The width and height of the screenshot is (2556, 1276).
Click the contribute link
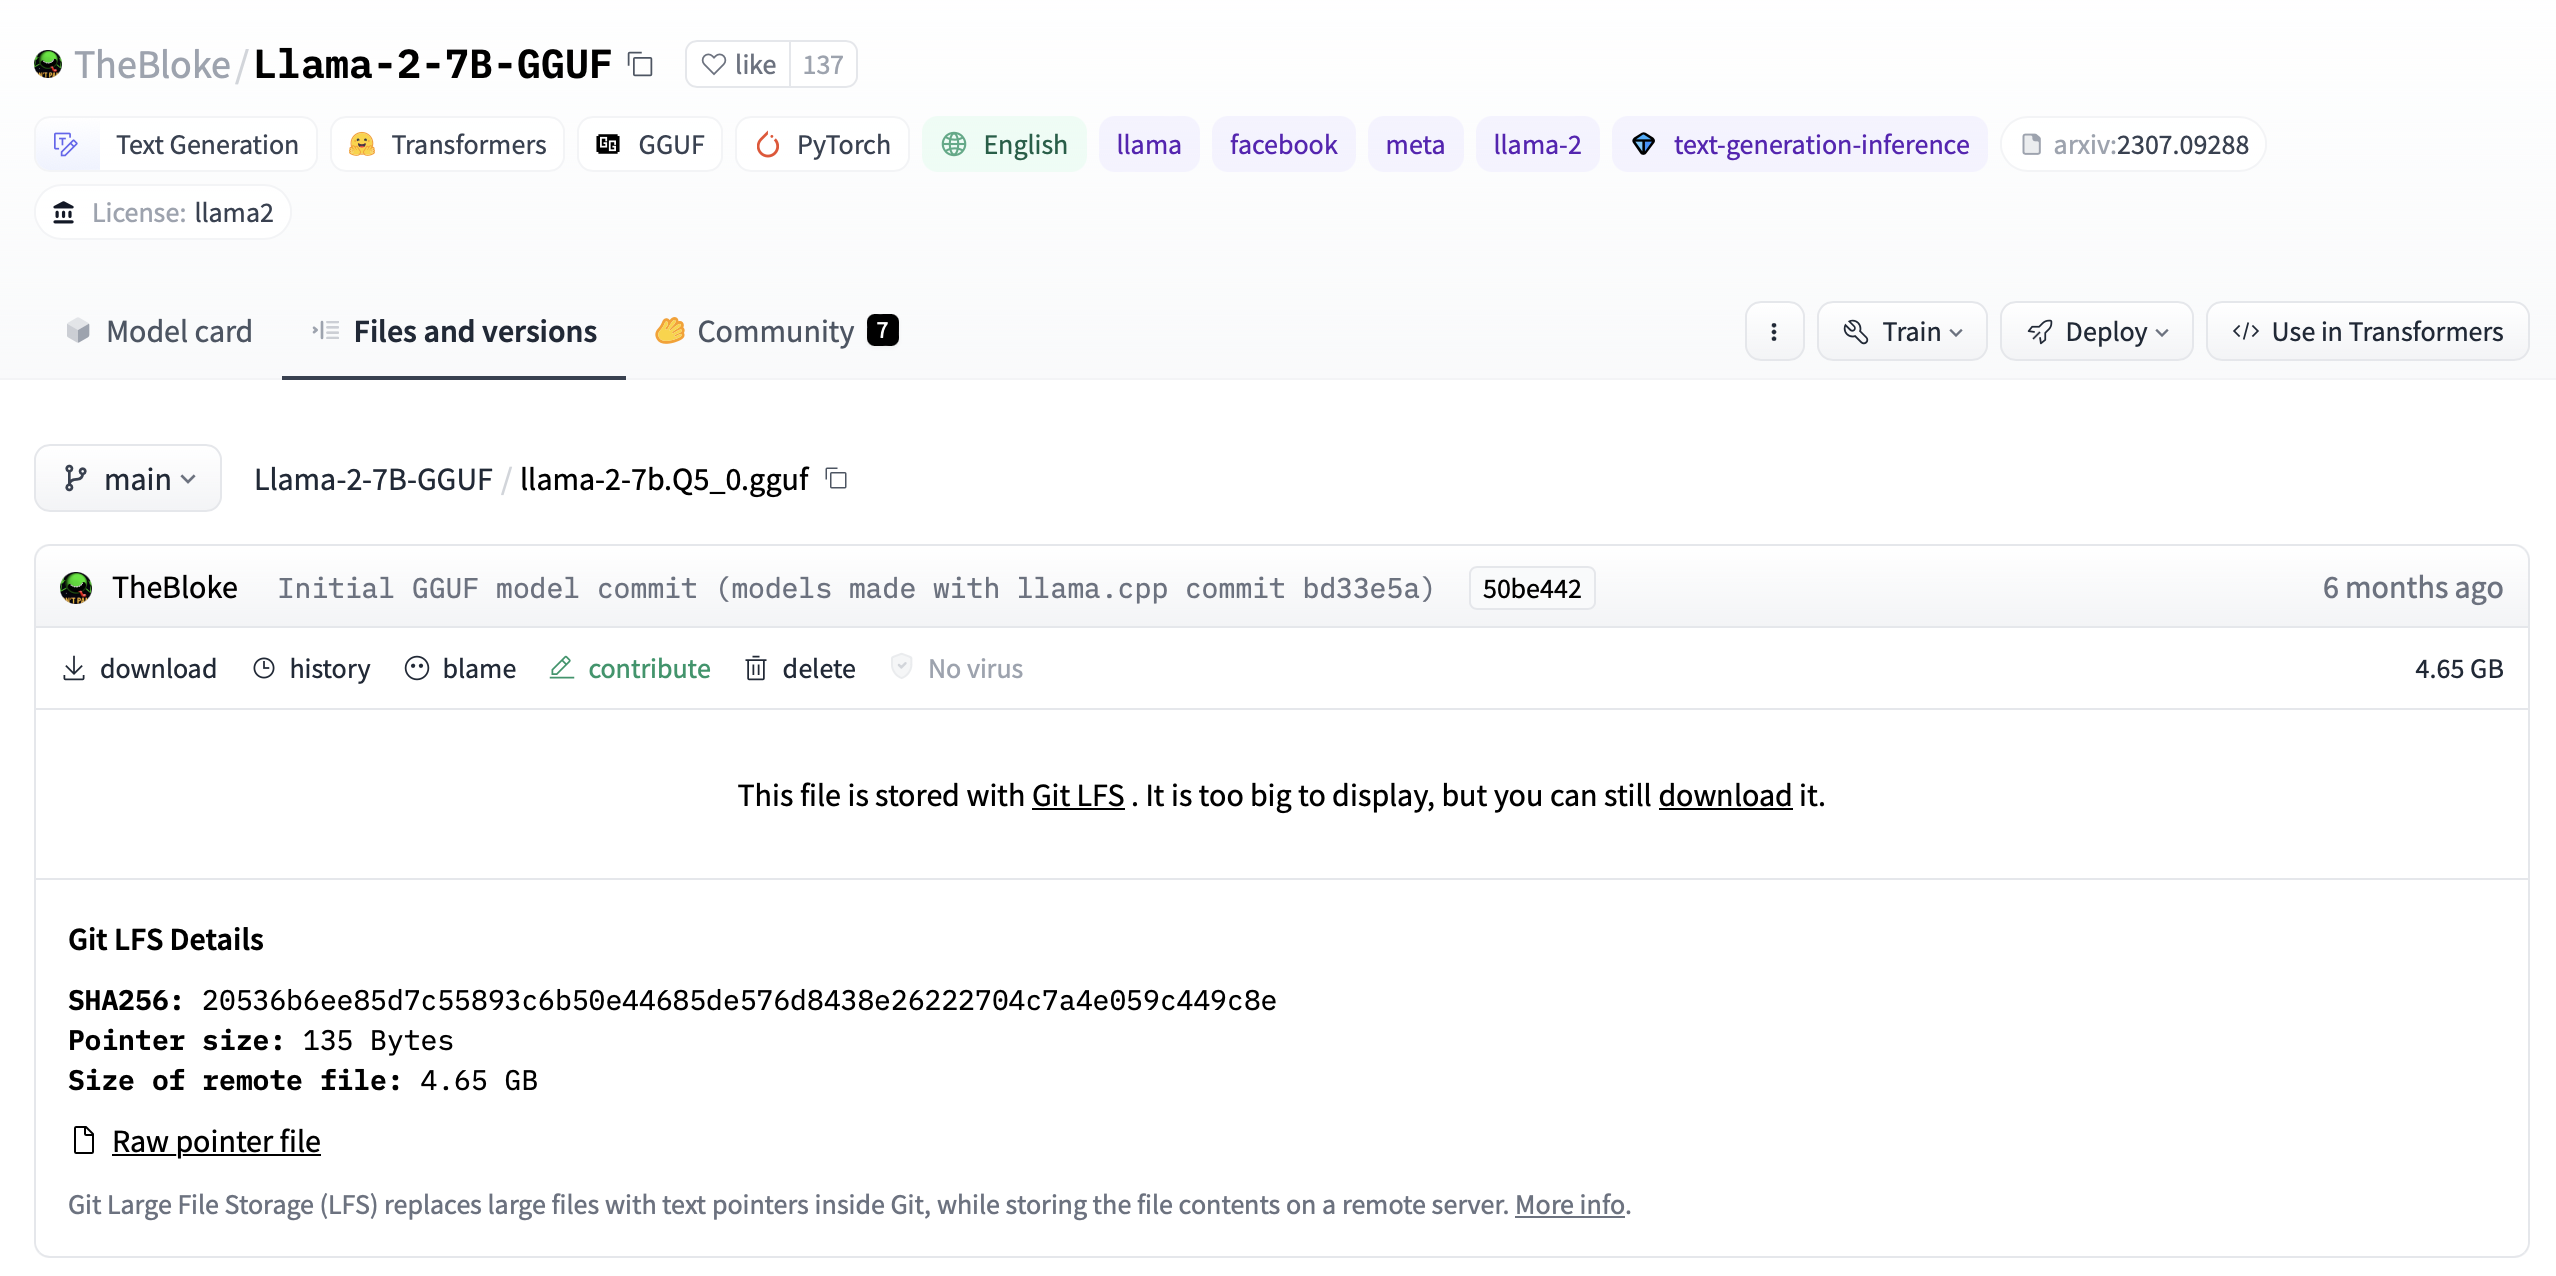pos(630,668)
